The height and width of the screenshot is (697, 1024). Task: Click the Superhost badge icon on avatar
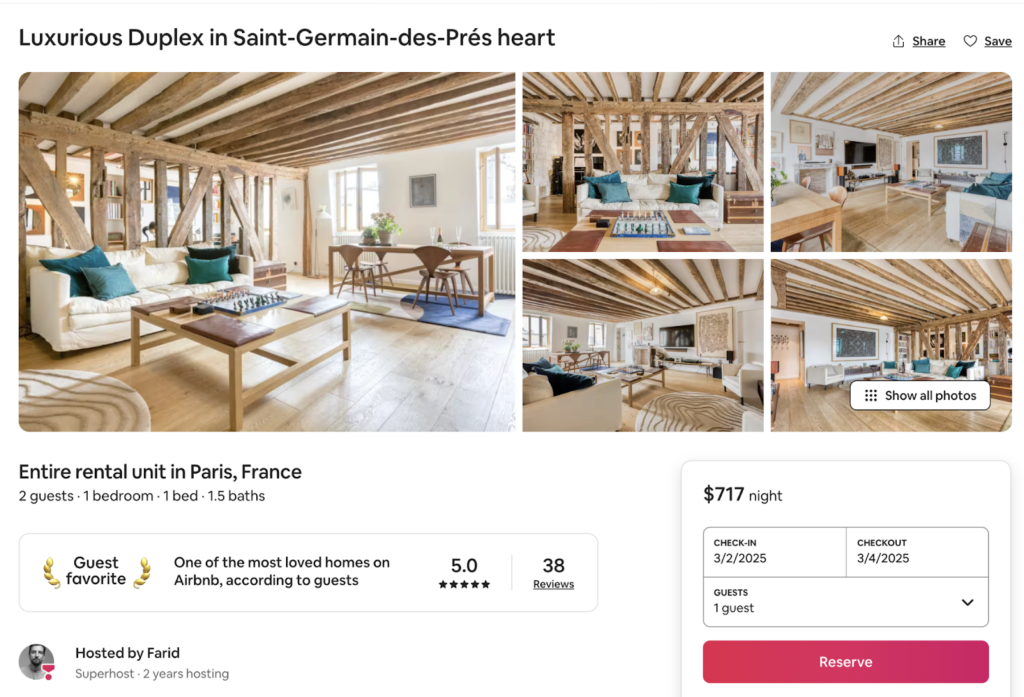pyautogui.click(x=47, y=672)
